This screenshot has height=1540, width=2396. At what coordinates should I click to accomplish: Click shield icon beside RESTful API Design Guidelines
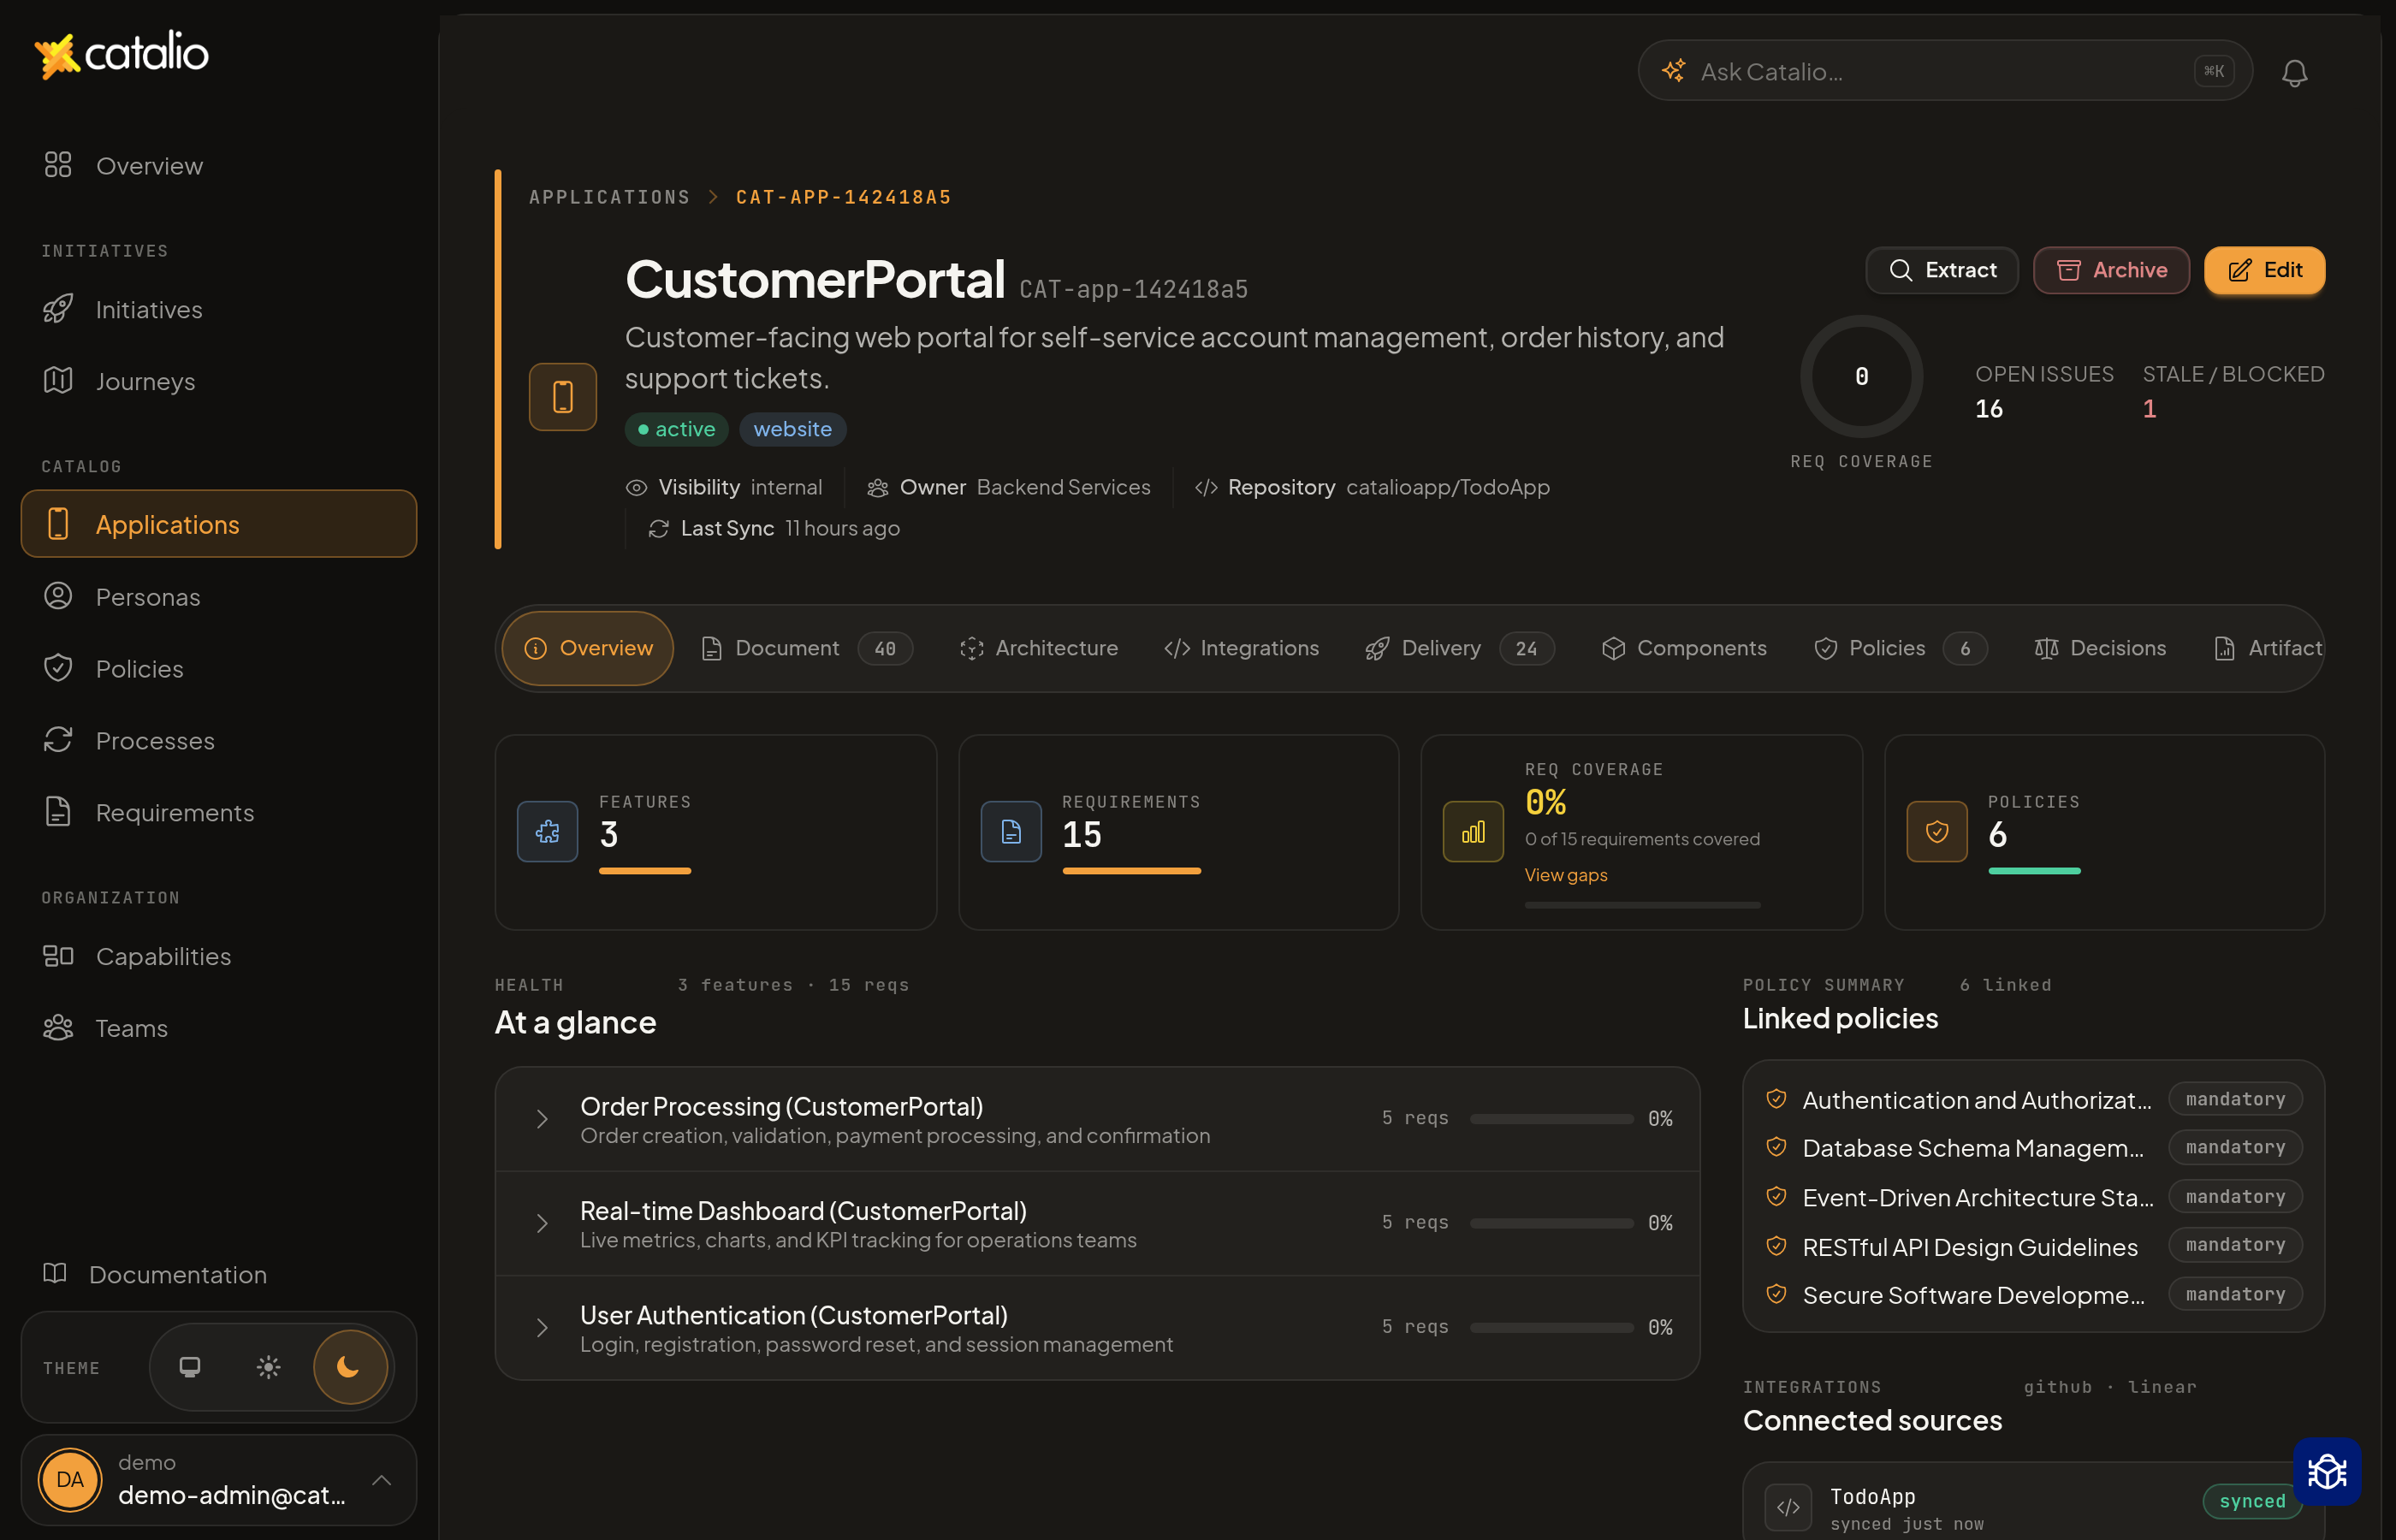tap(1776, 1246)
